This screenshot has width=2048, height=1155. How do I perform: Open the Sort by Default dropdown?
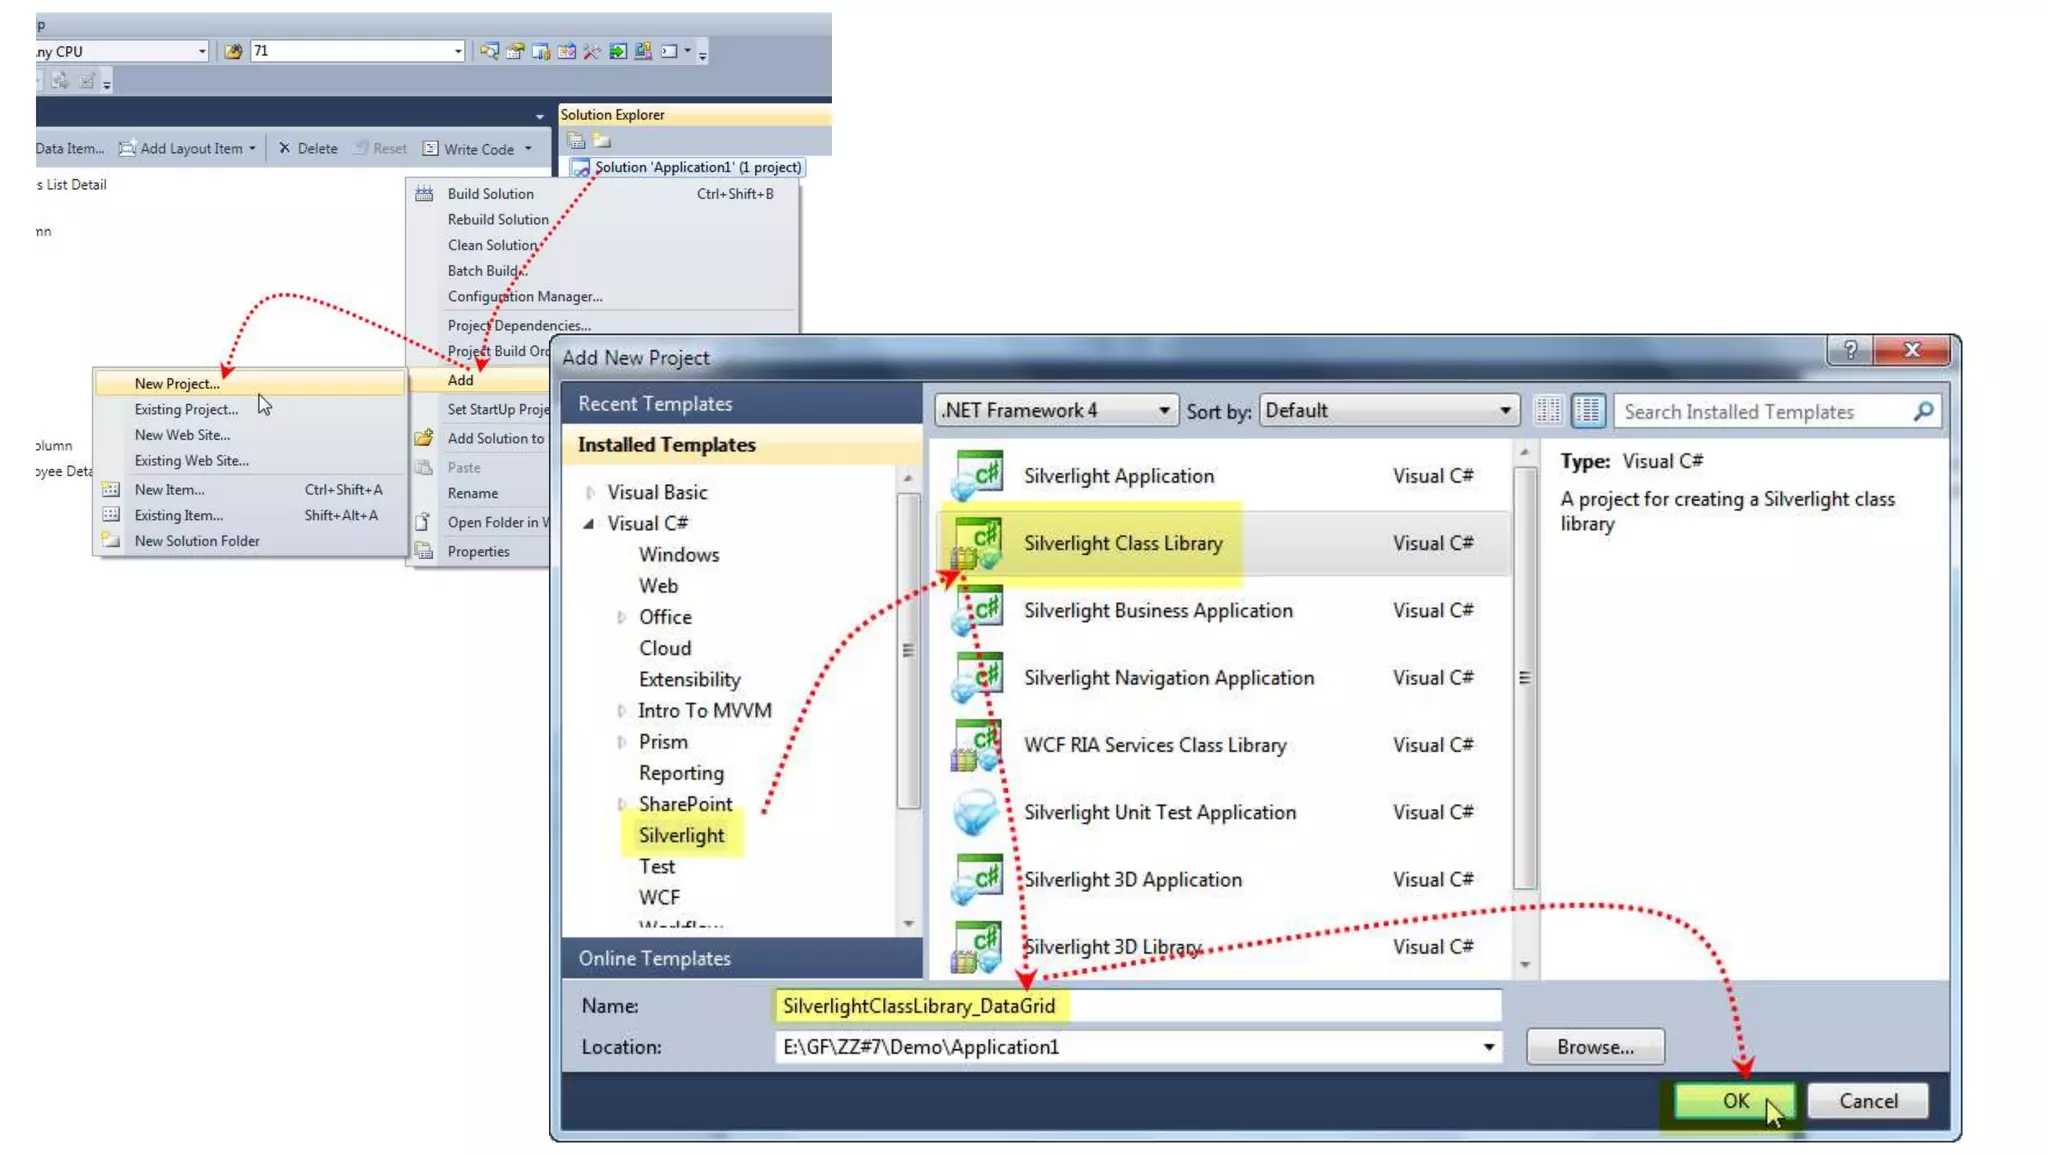click(1504, 411)
